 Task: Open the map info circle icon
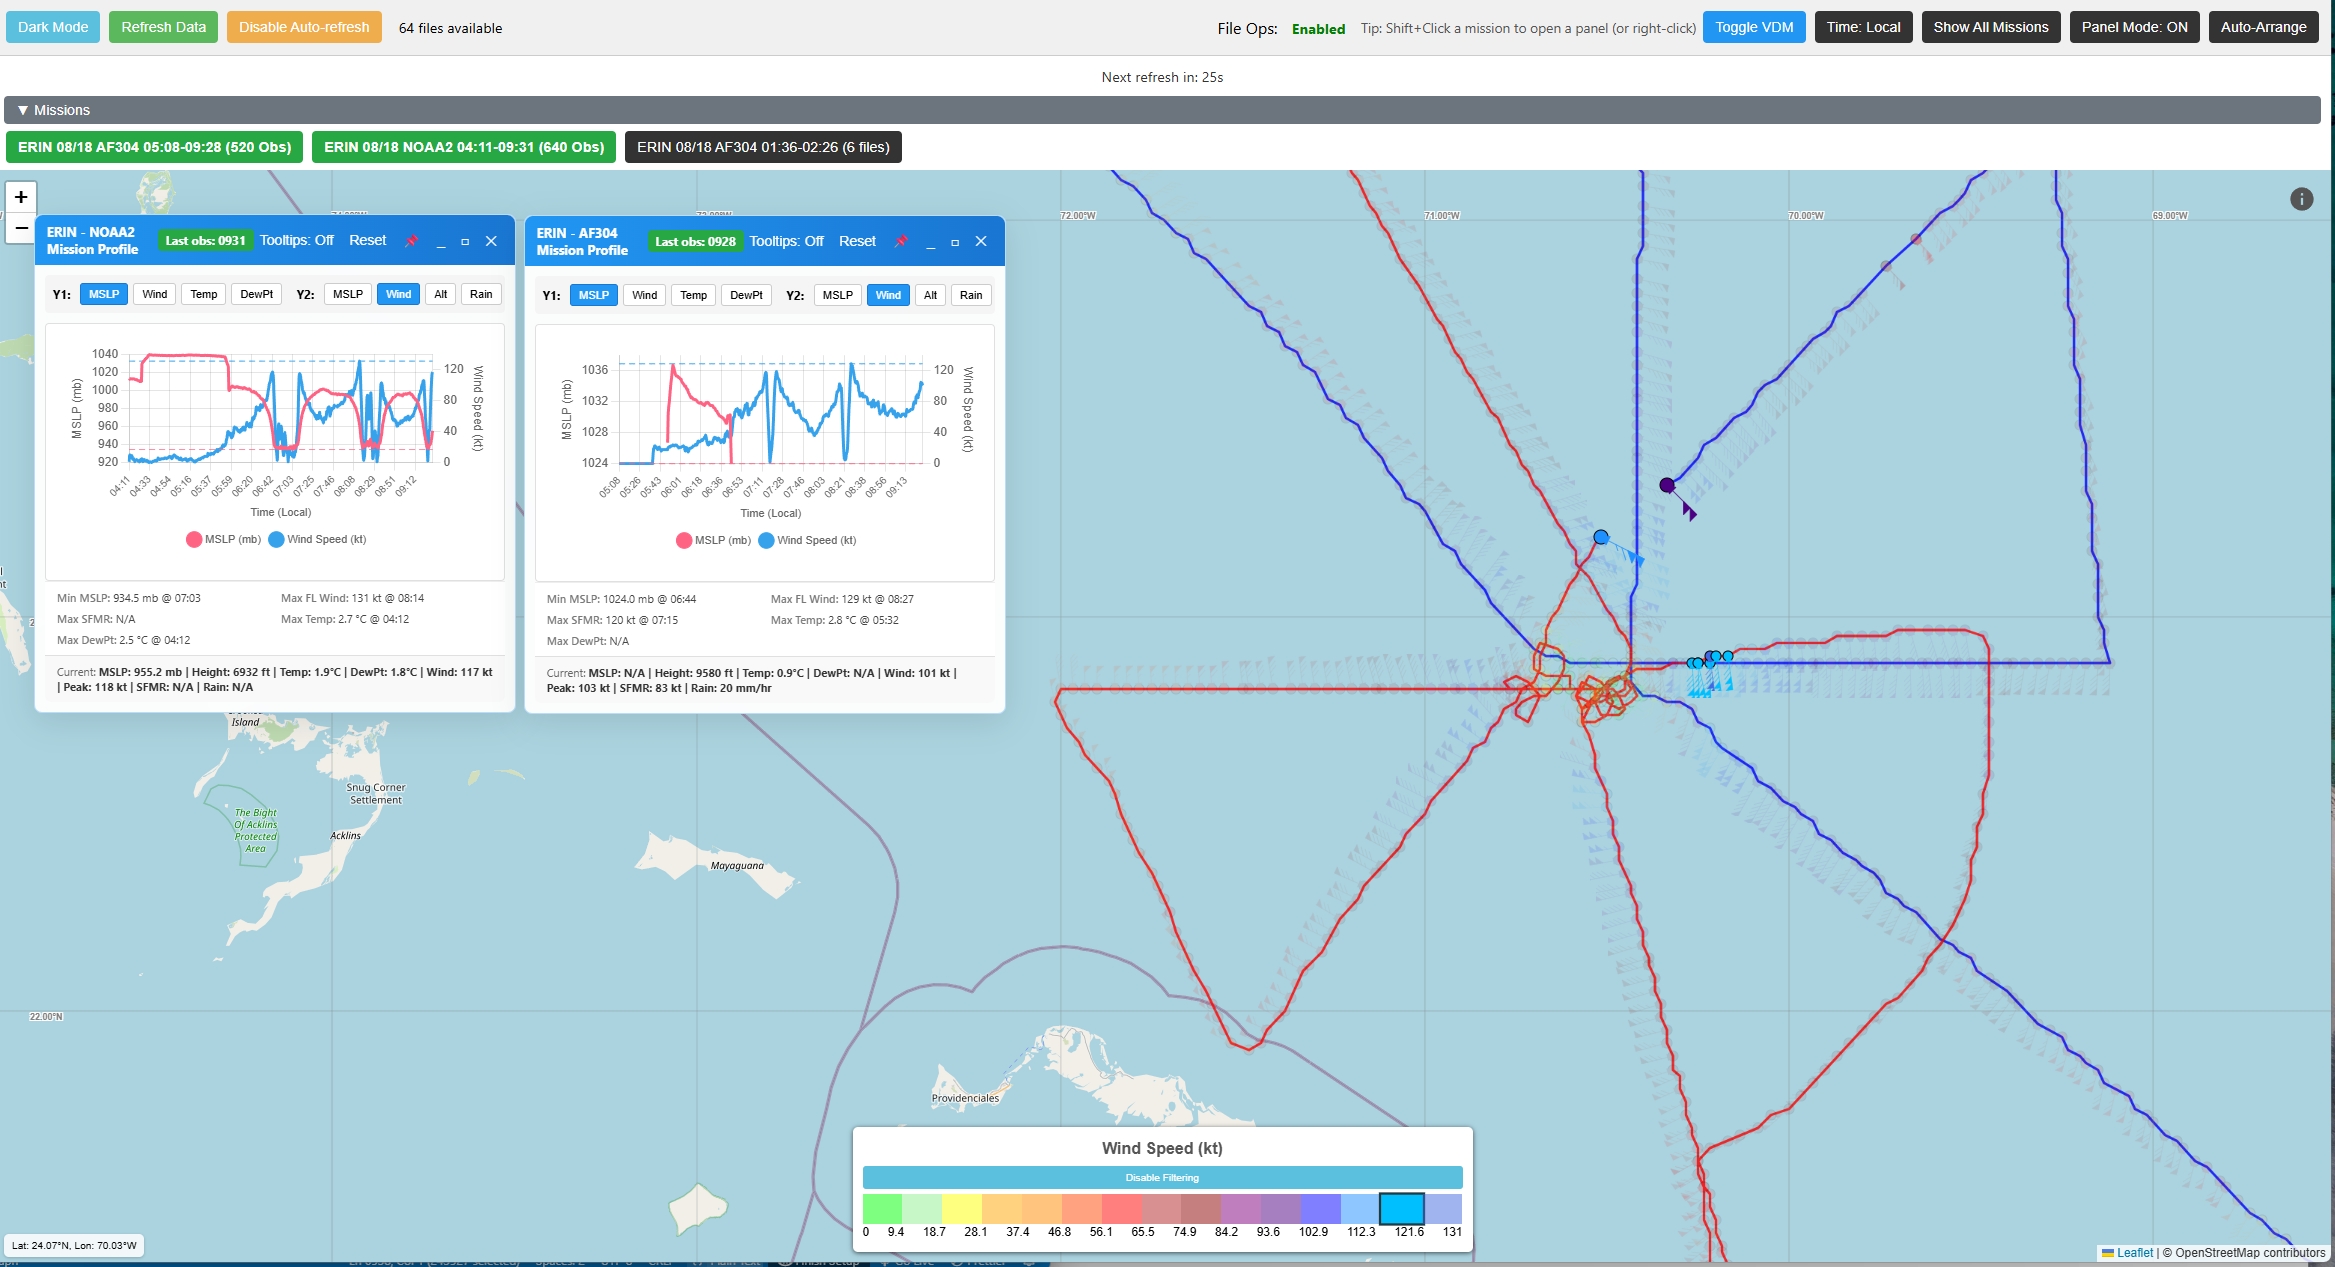tap(2301, 199)
